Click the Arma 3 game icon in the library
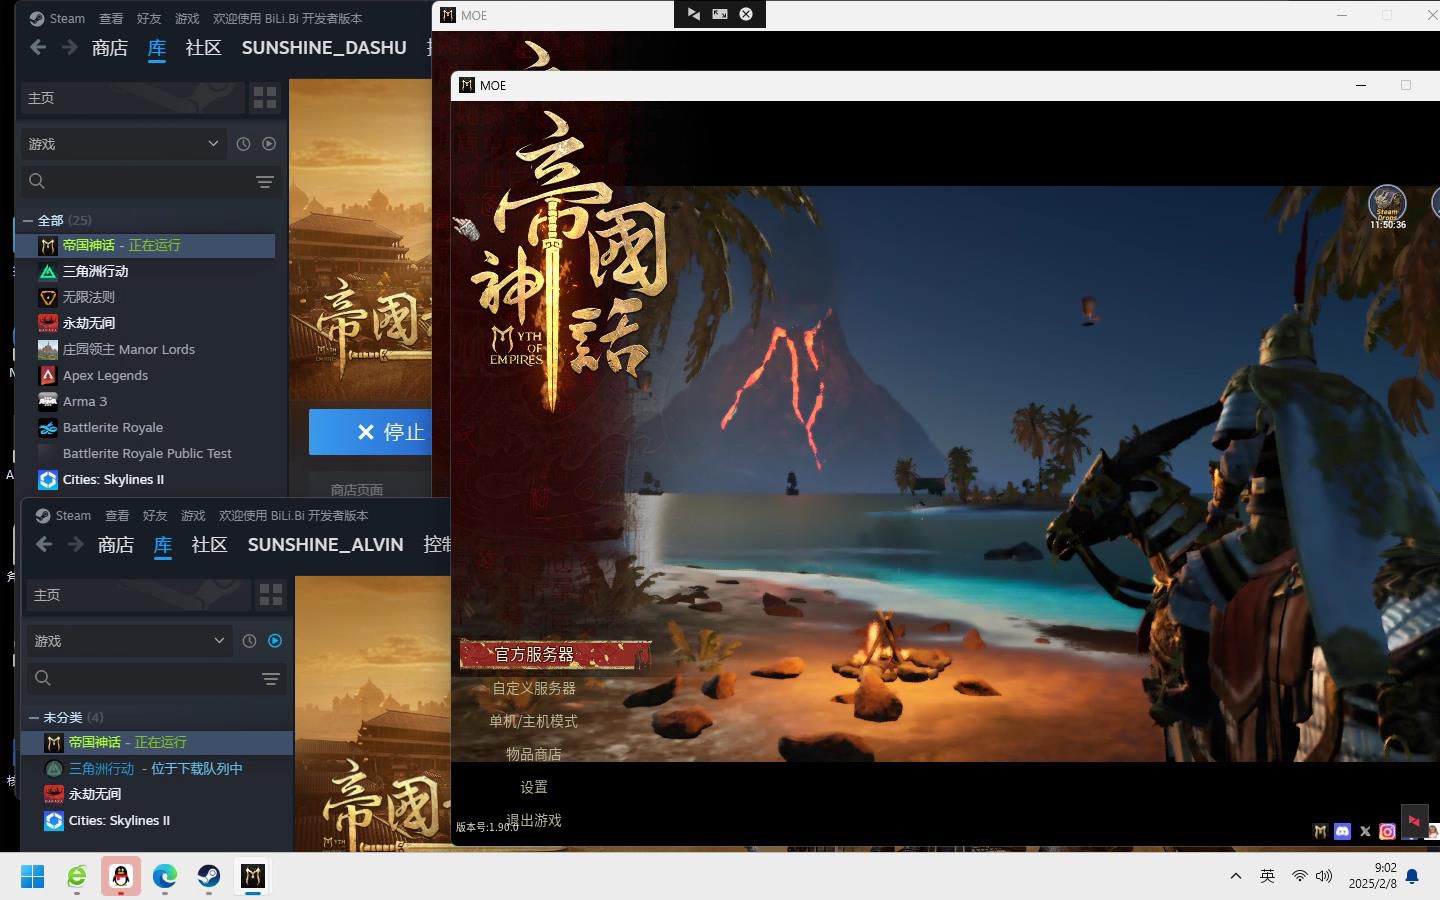 [x=47, y=401]
